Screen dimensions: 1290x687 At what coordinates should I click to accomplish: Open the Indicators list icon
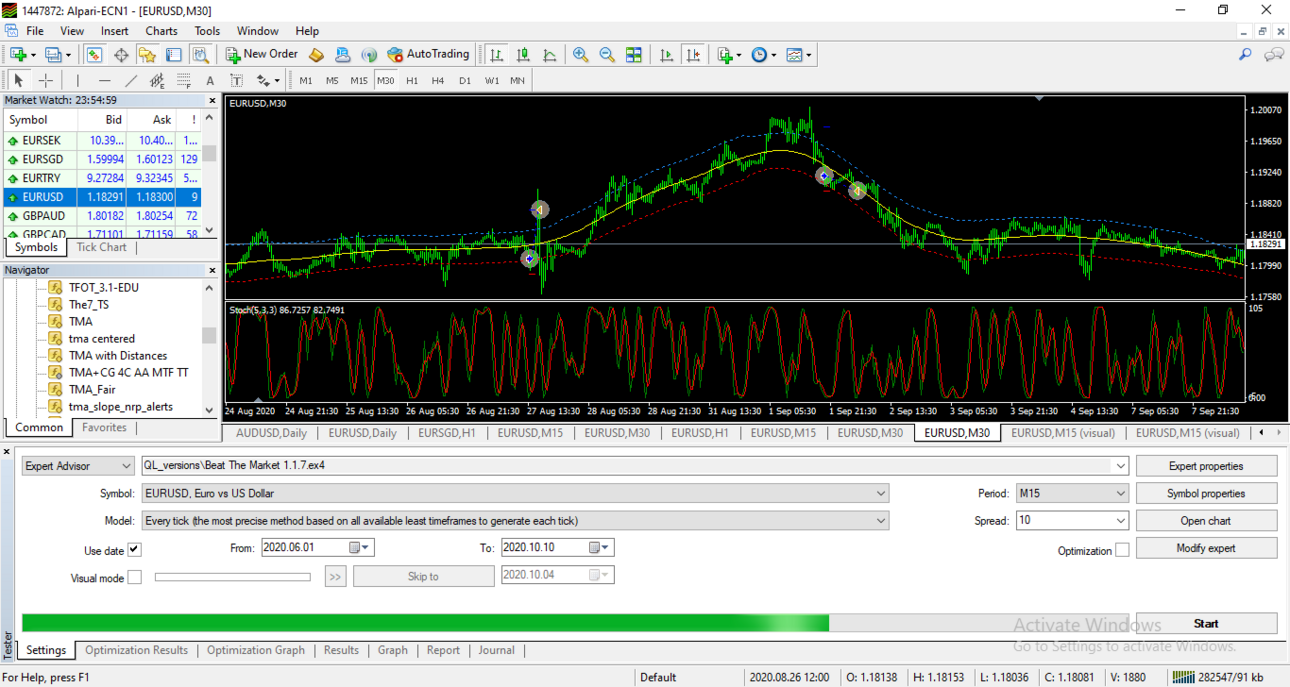[x=729, y=55]
